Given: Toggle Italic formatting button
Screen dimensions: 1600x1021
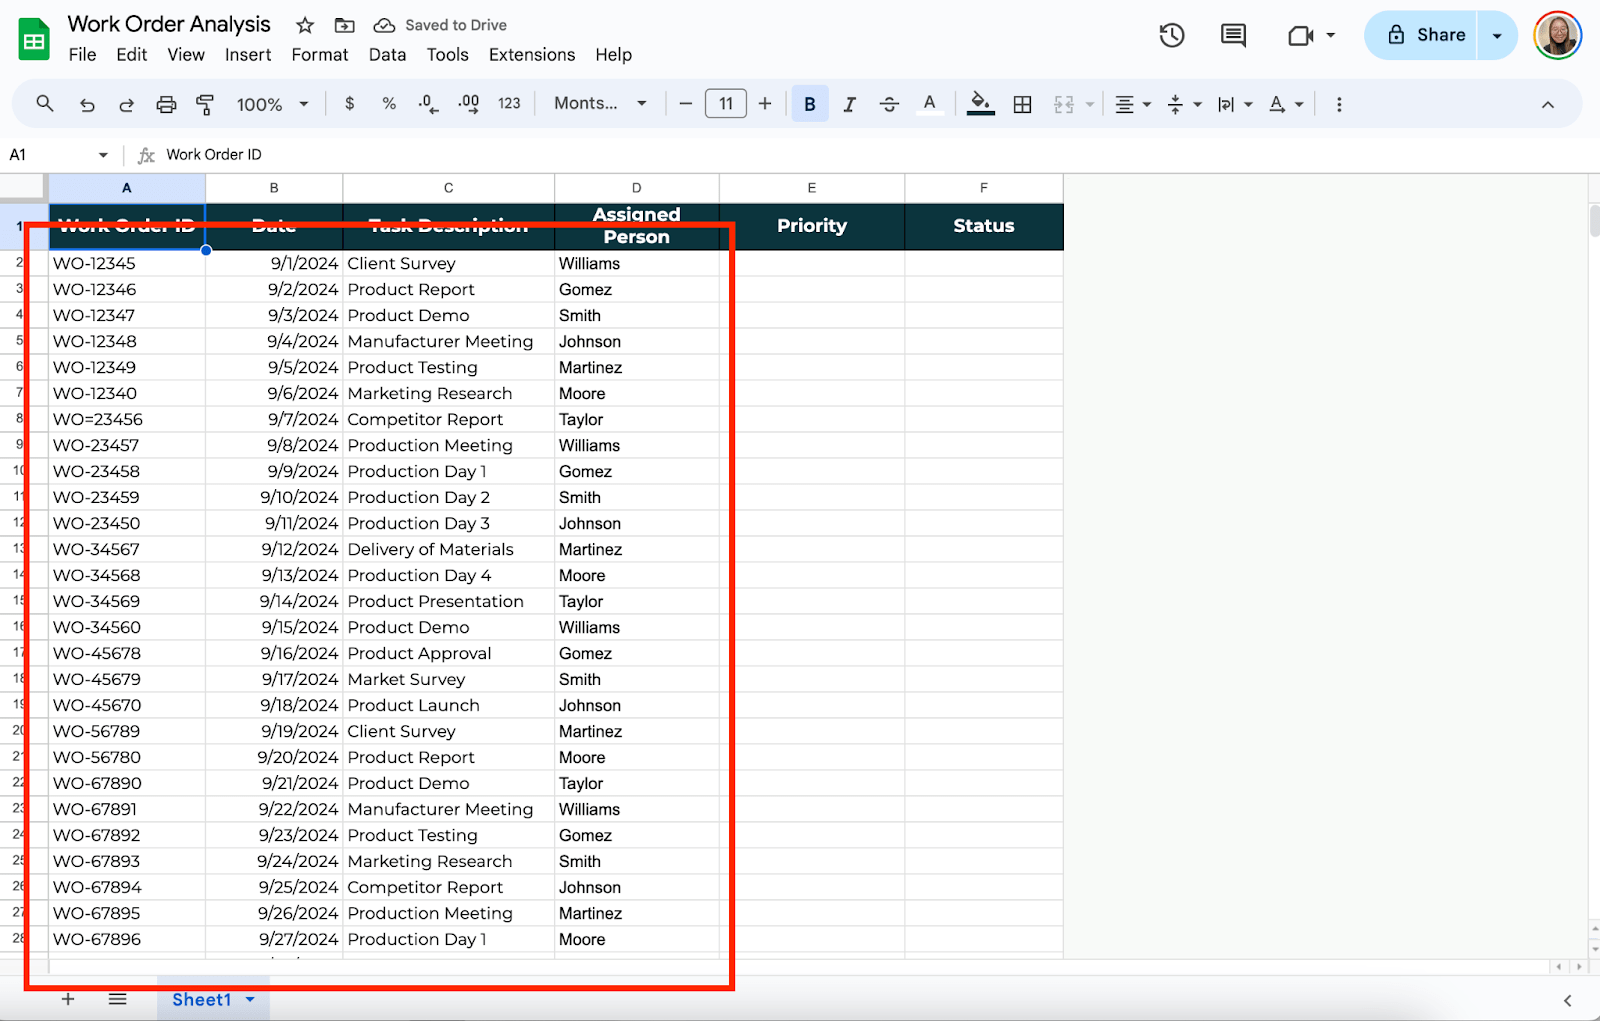Looking at the screenshot, I should click(849, 104).
